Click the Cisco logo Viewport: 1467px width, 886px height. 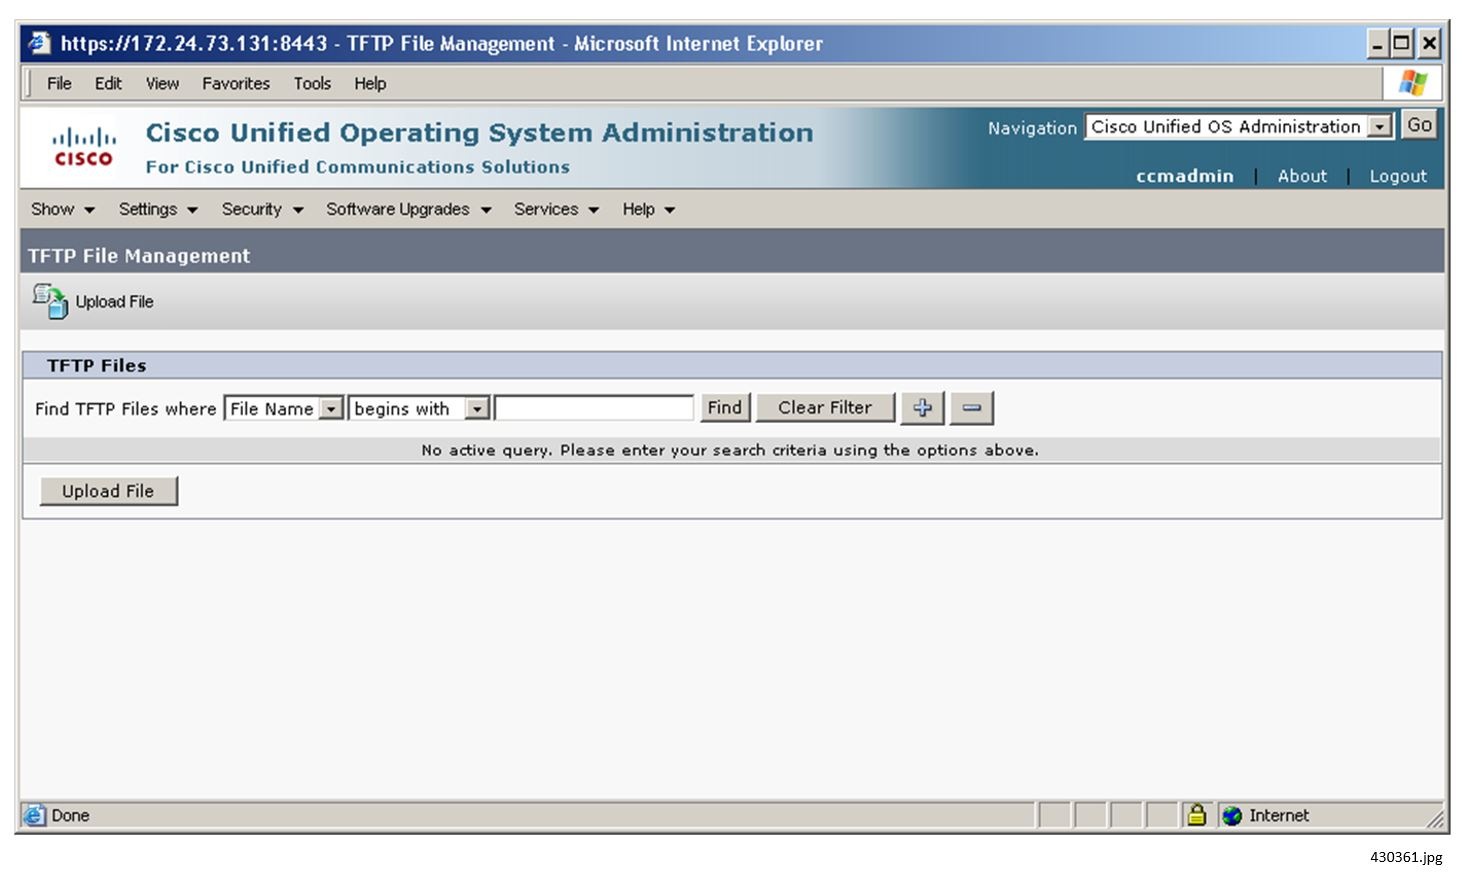click(84, 147)
